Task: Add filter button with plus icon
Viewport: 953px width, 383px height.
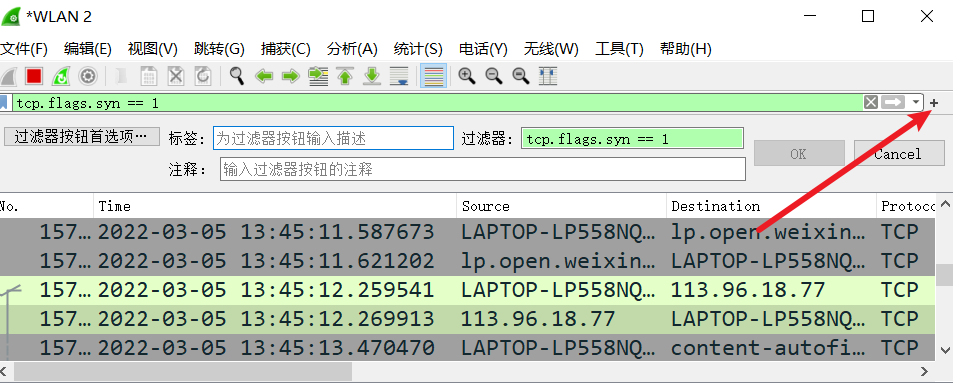Action: (x=934, y=103)
